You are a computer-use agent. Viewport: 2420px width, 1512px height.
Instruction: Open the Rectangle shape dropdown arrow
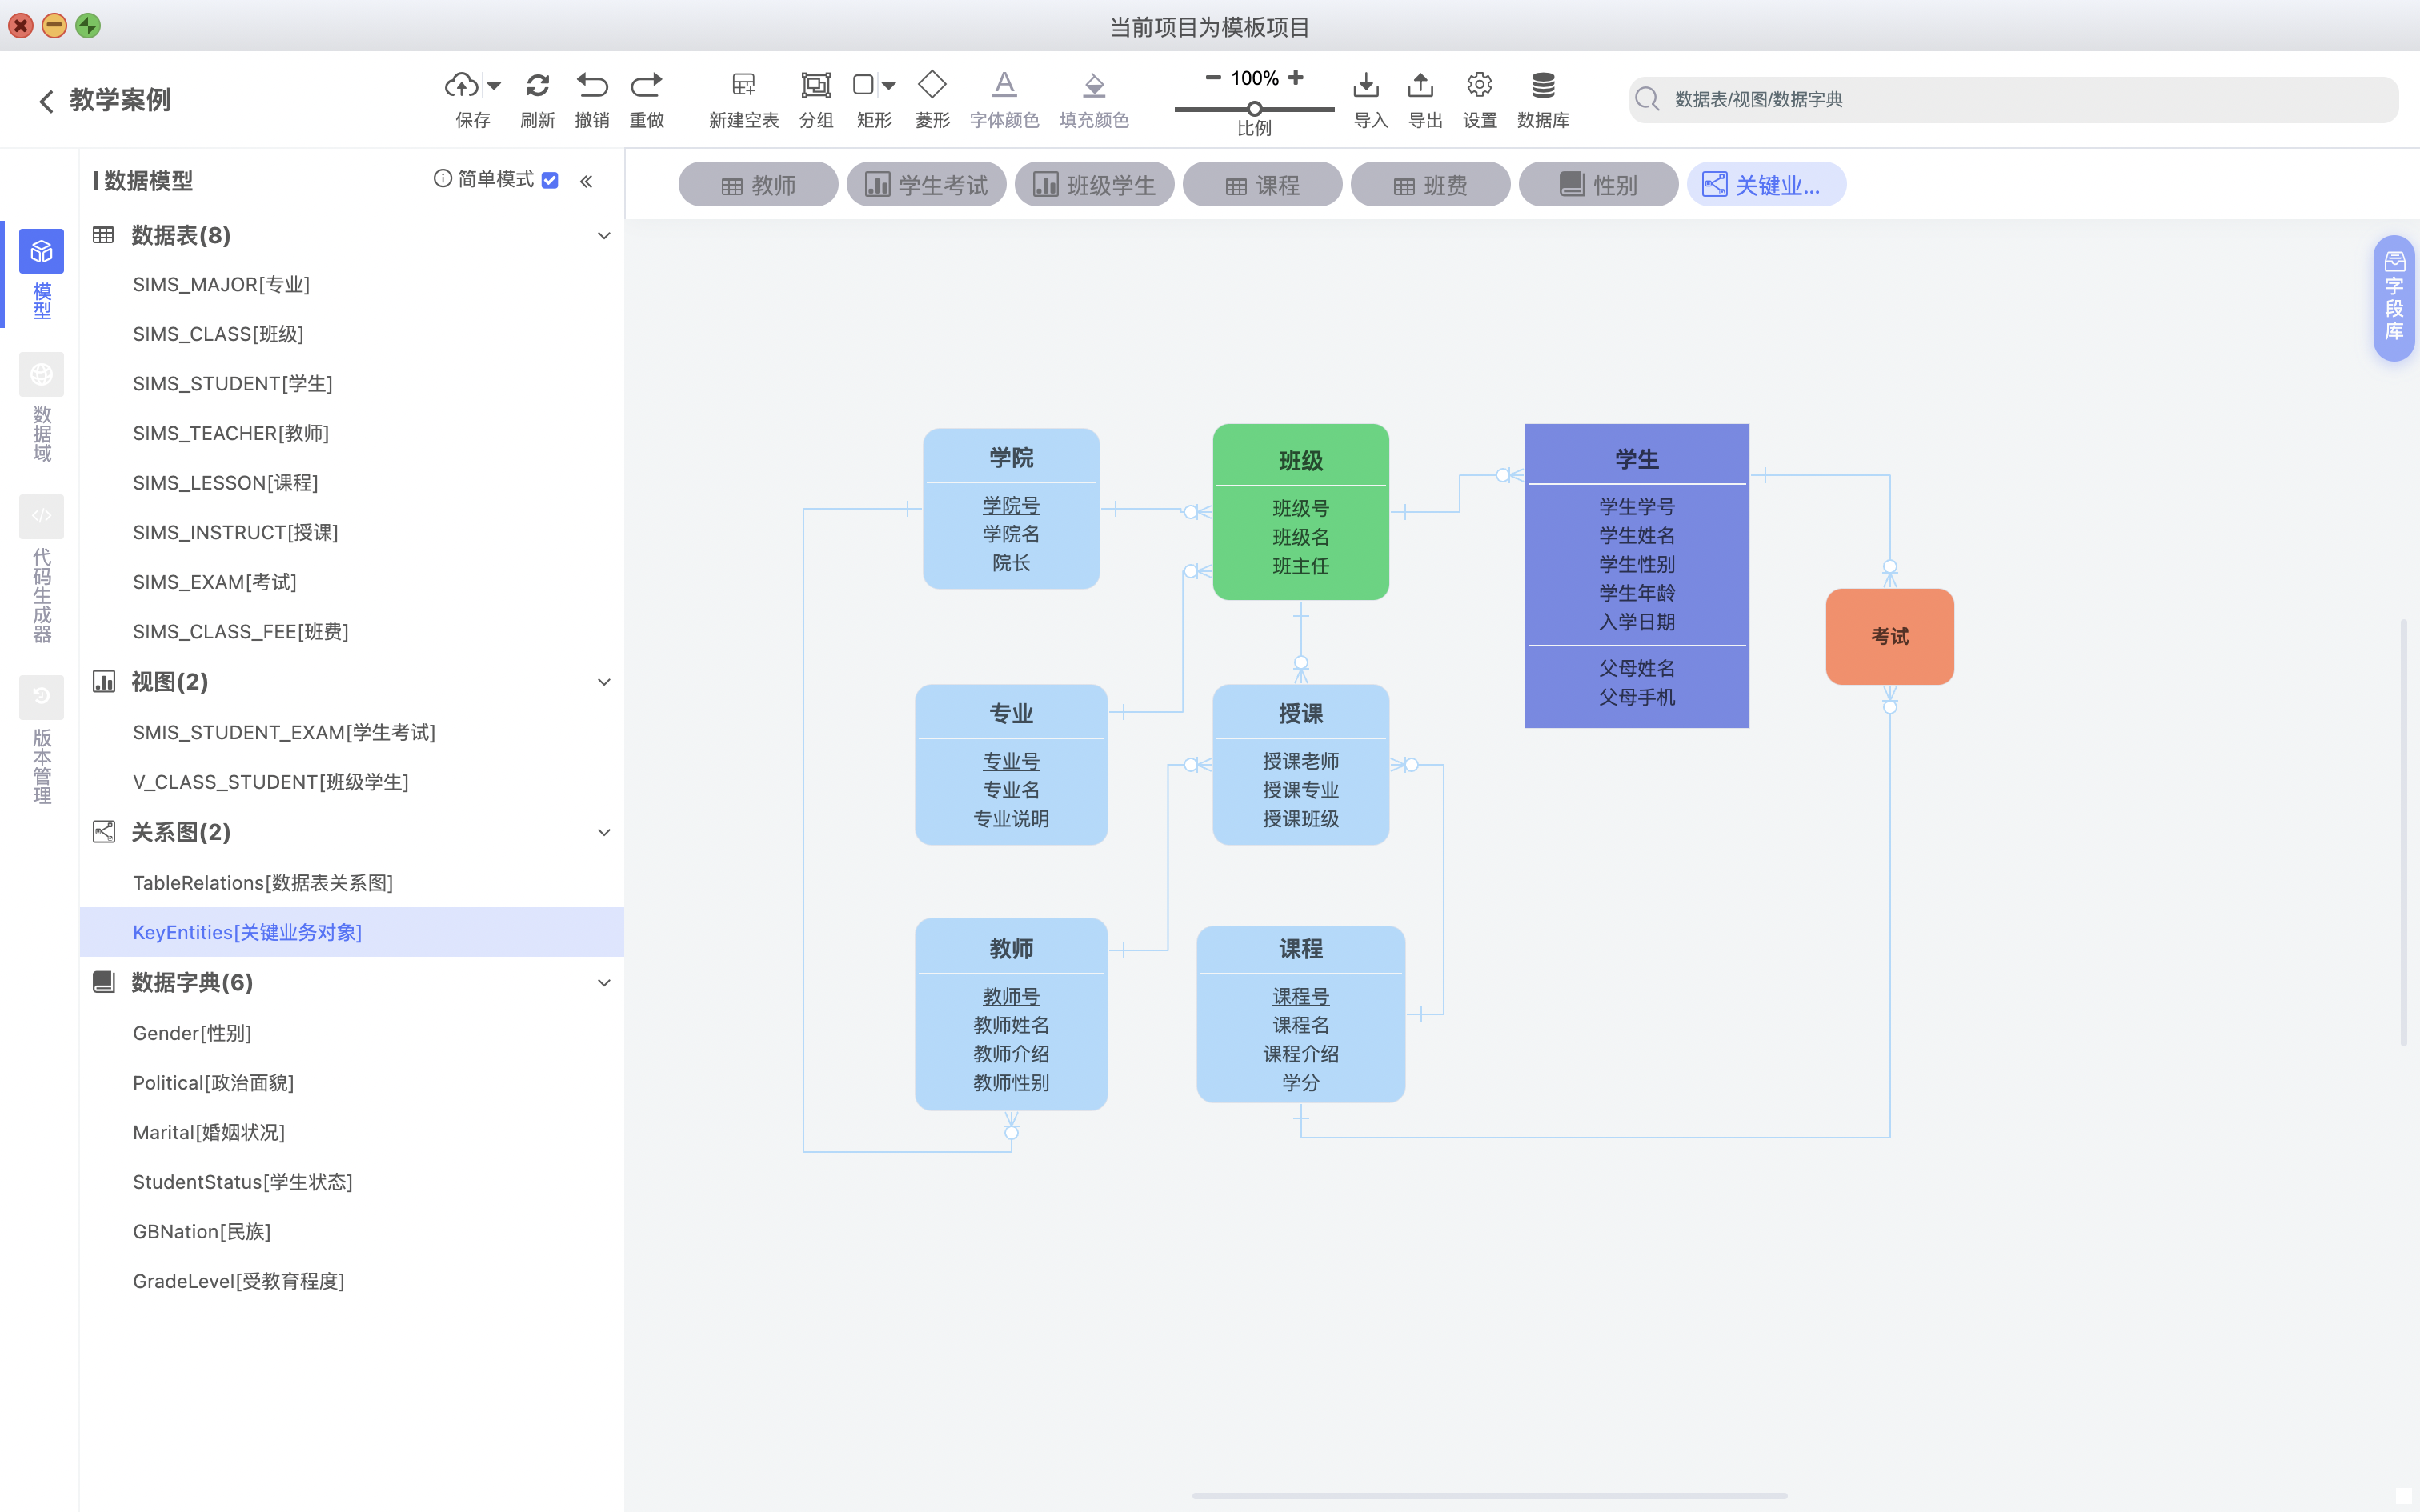[x=889, y=85]
